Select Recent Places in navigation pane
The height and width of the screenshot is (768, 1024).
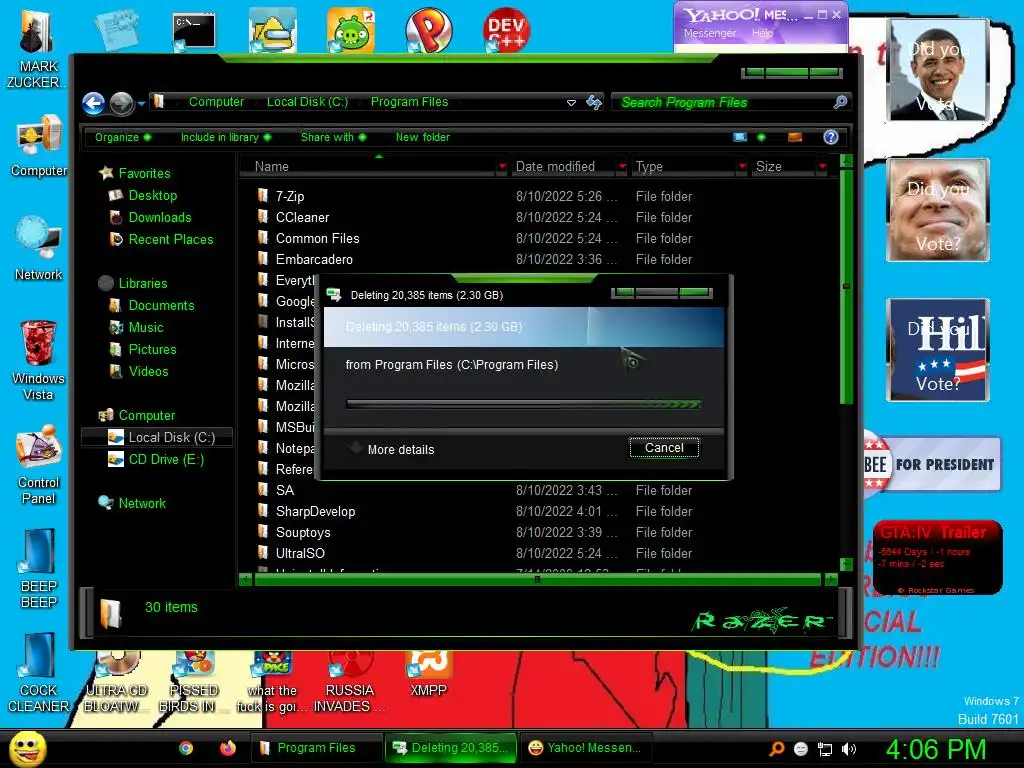tap(171, 240)
